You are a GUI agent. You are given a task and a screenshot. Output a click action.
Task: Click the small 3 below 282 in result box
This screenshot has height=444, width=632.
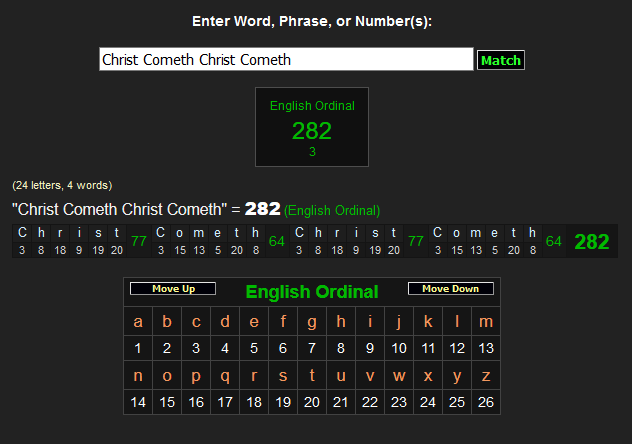(312, 152)
